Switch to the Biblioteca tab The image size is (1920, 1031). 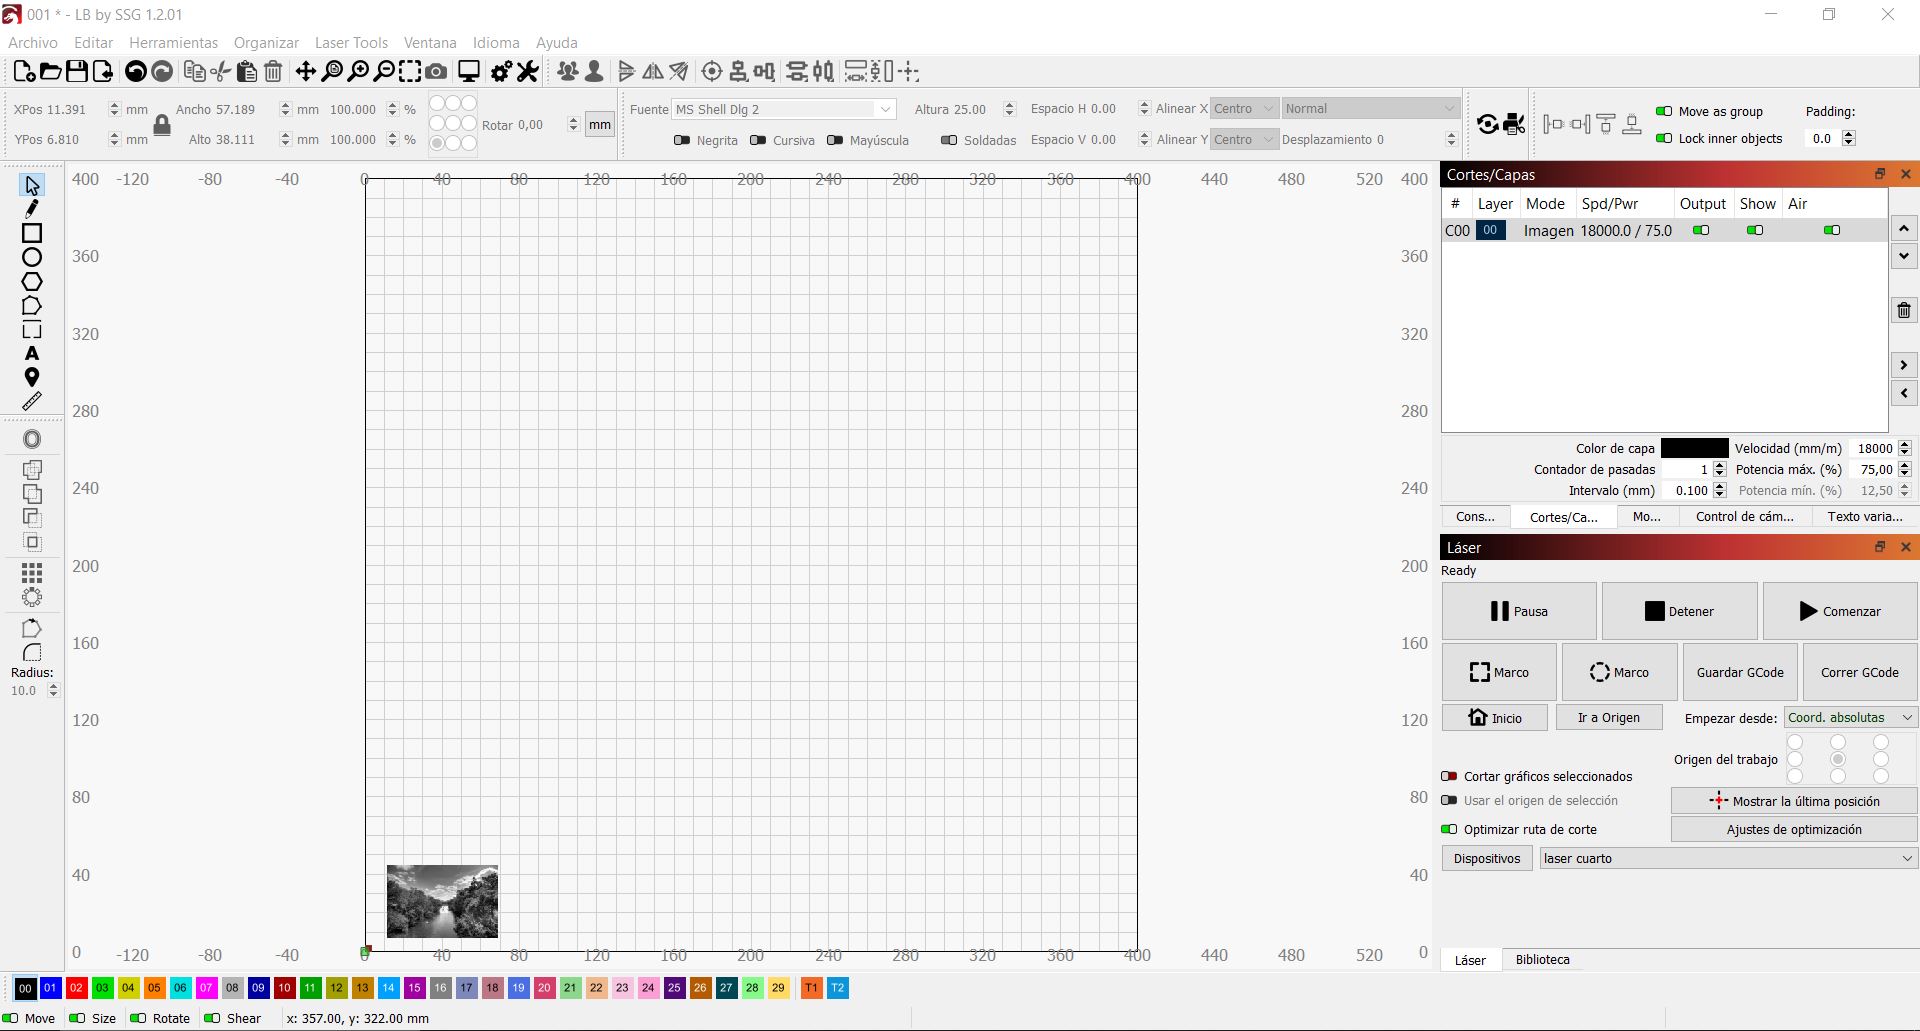(x=1542, y=959)
